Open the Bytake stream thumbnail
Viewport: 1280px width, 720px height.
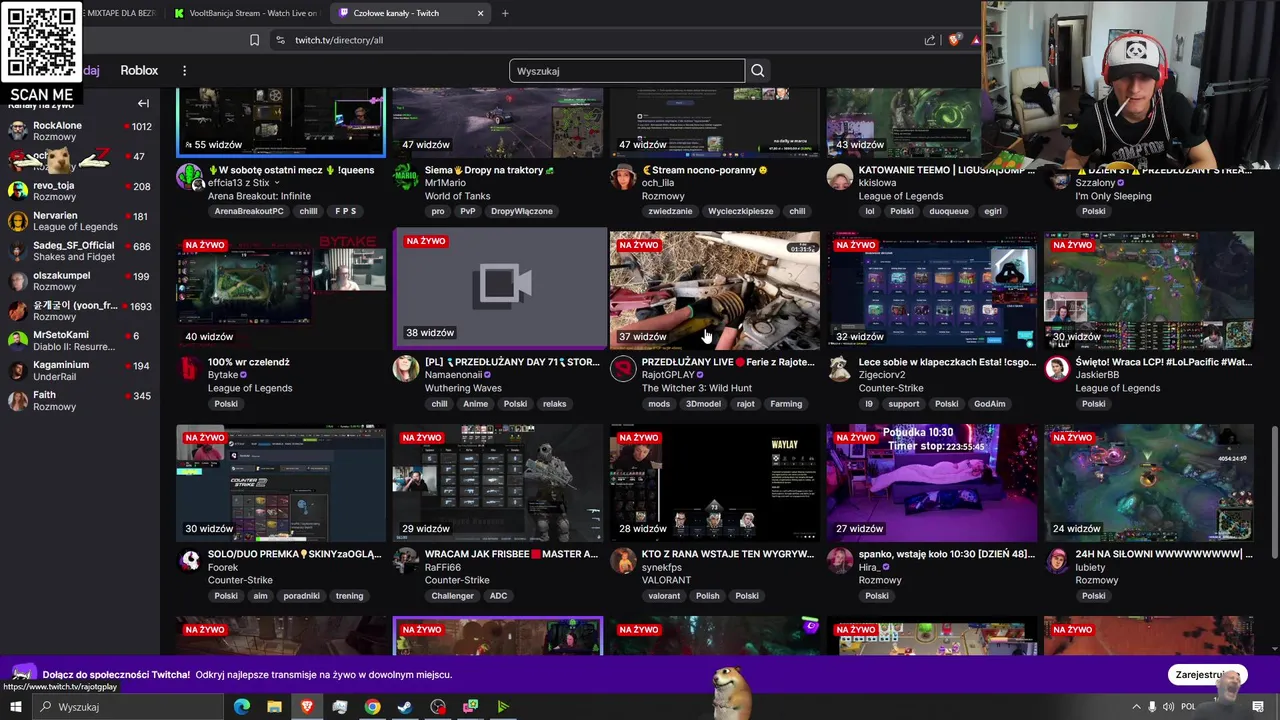(x=281, y=291)
